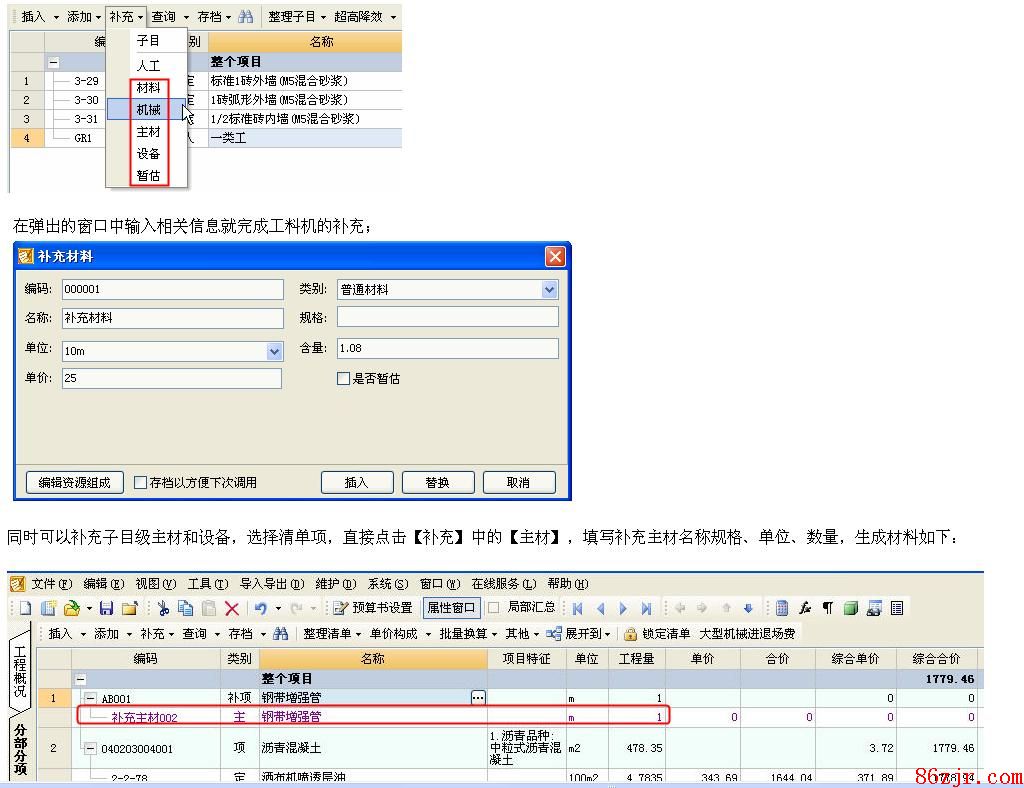Image resolution: width=1024 pixels, height=788 pixels.
Task: Click the 编辑资源组成 button
Action: click(x=74, y=483)
